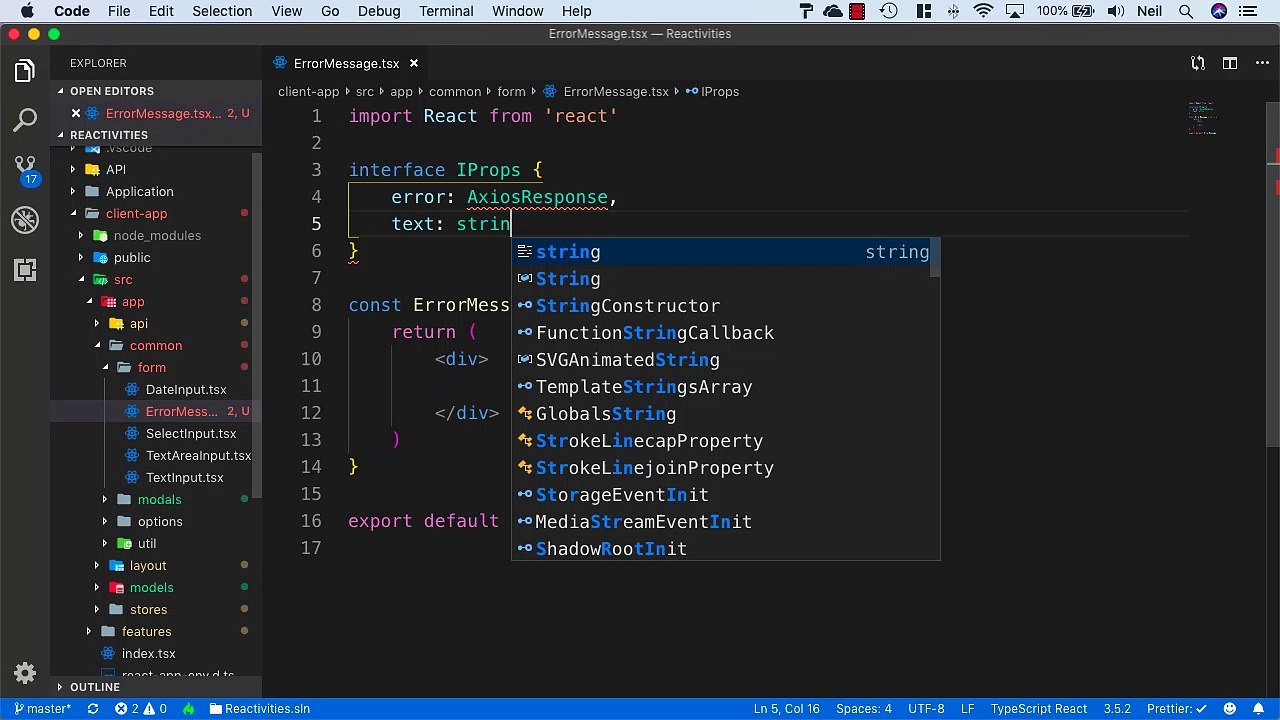Click the Reactivities.sln status bar item

tap(259, 708)
